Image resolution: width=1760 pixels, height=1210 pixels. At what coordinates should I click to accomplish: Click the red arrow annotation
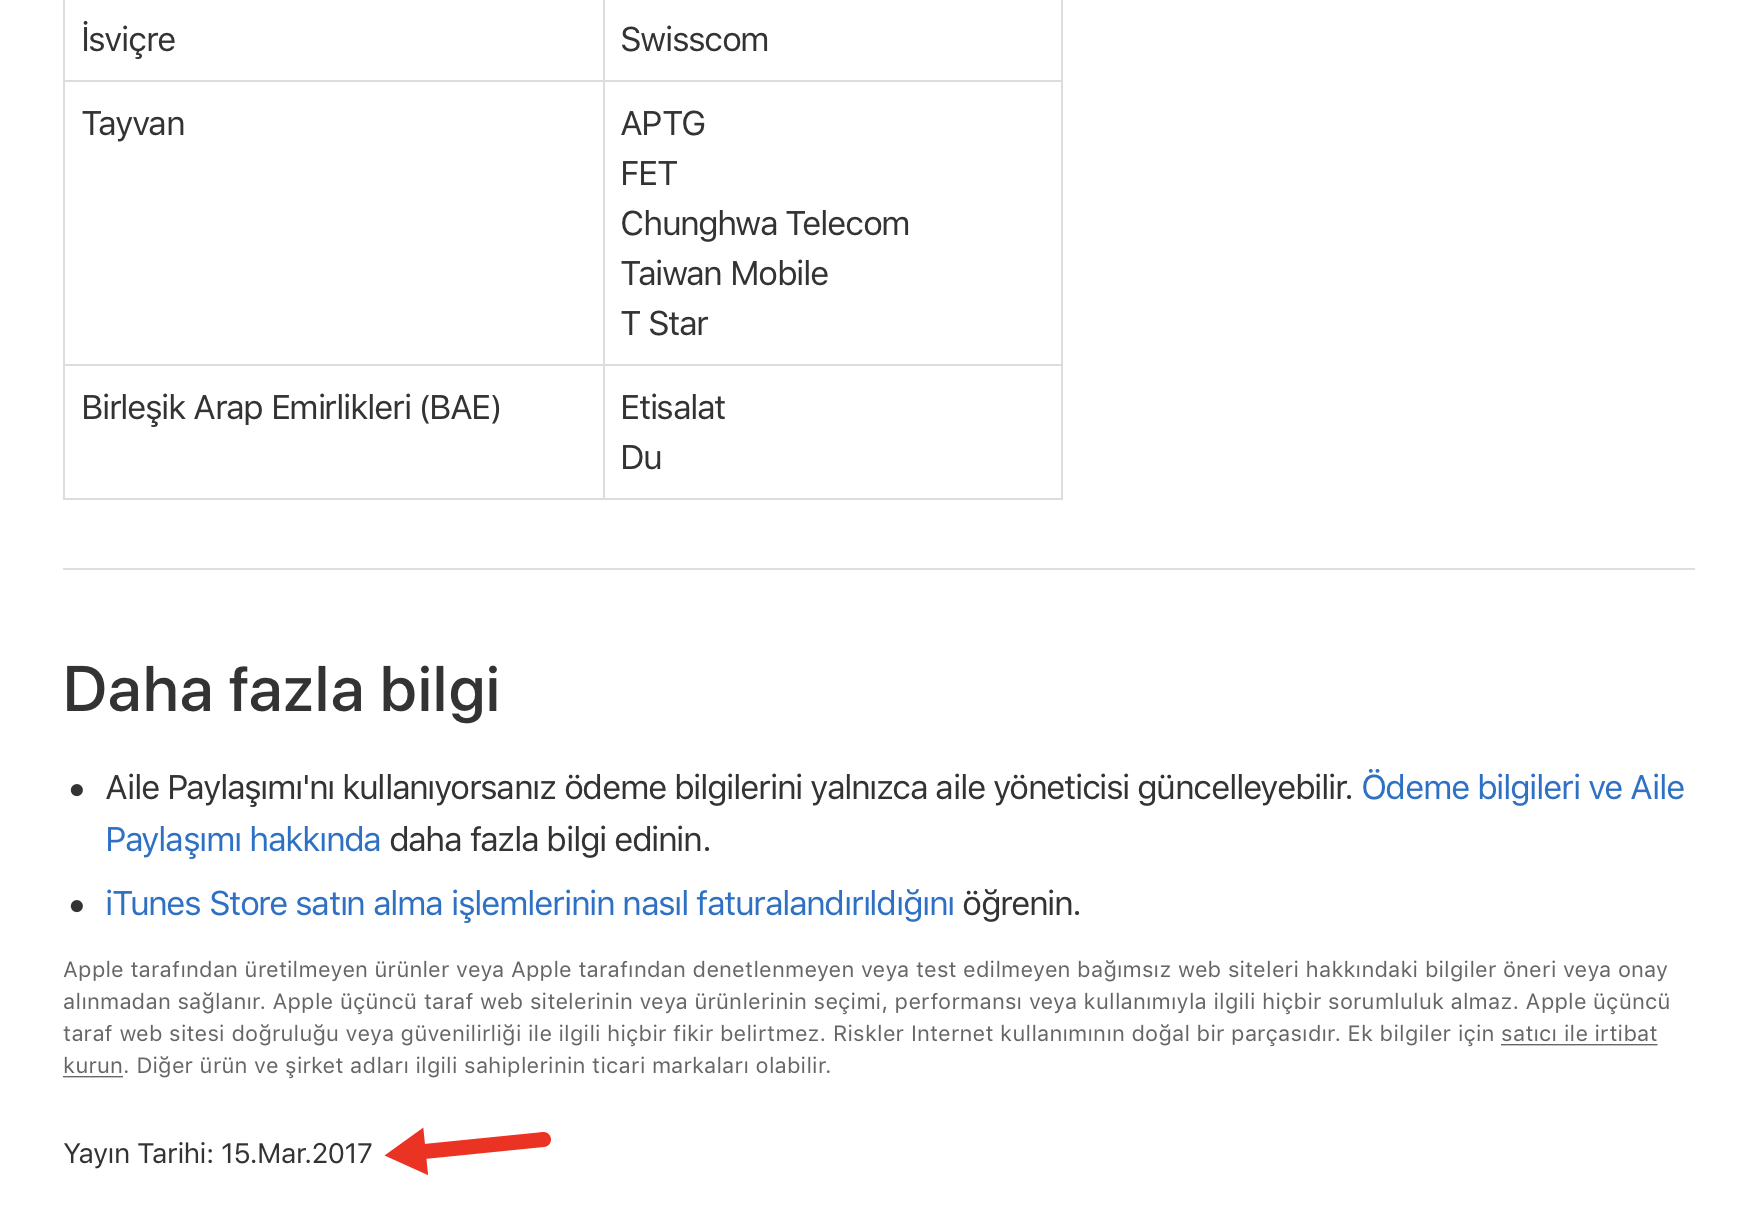[x=468, y=1149]
